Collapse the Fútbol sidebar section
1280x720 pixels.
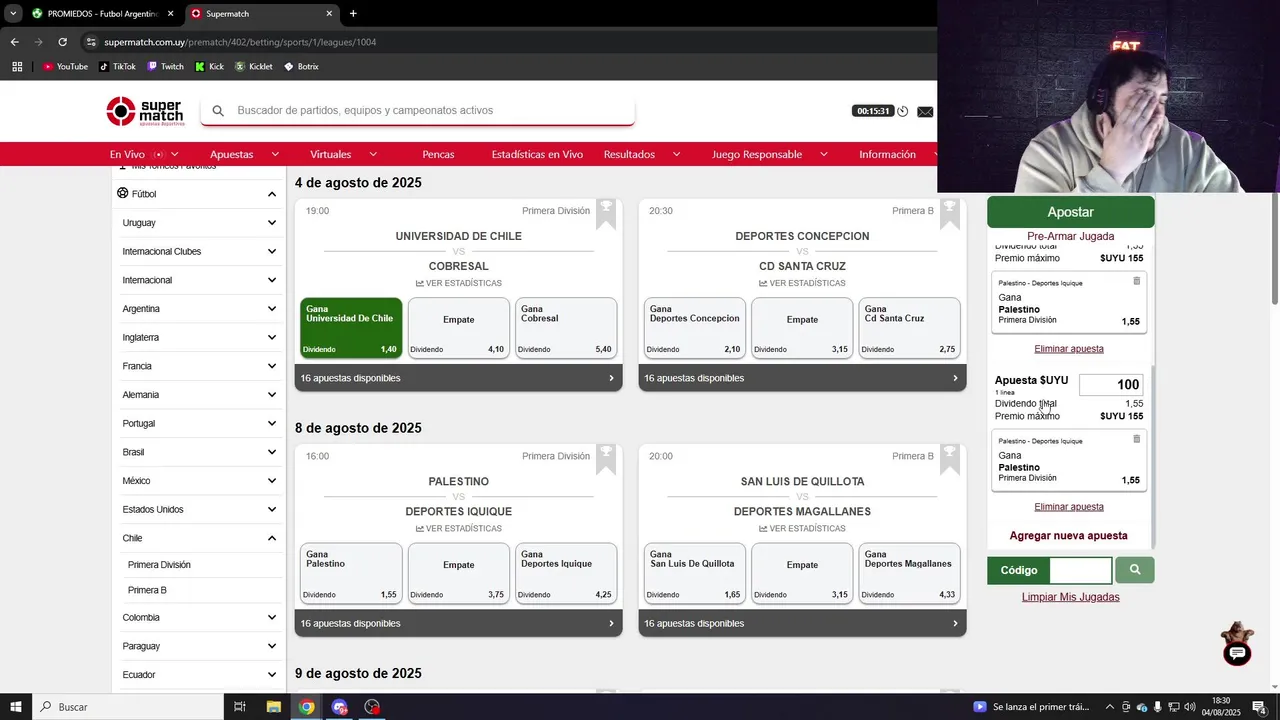pos(271,194)
